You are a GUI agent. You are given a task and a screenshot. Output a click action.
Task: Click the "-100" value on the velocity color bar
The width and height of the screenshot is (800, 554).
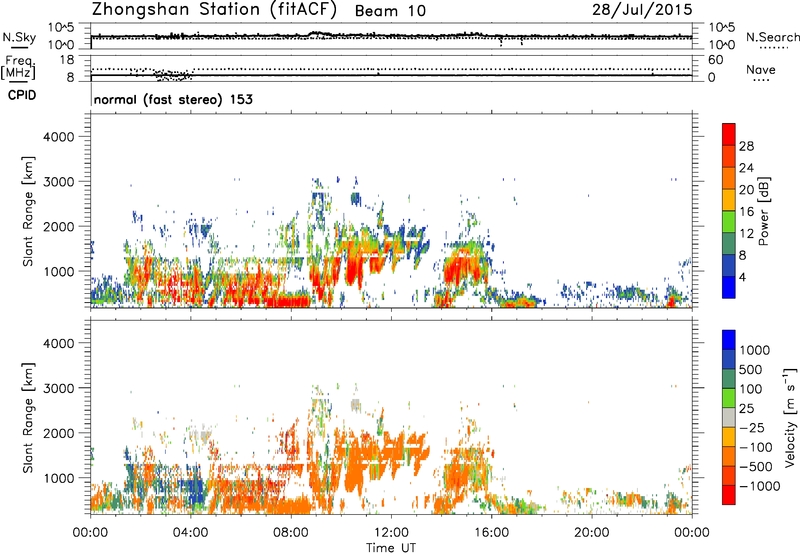coord(756,447)
